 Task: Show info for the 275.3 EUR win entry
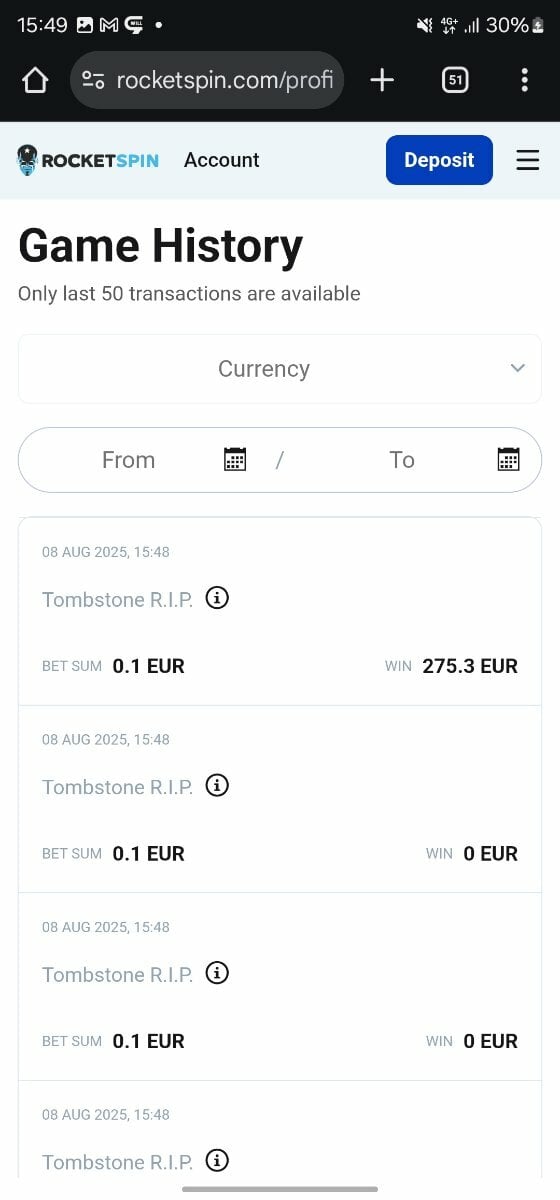217,598
